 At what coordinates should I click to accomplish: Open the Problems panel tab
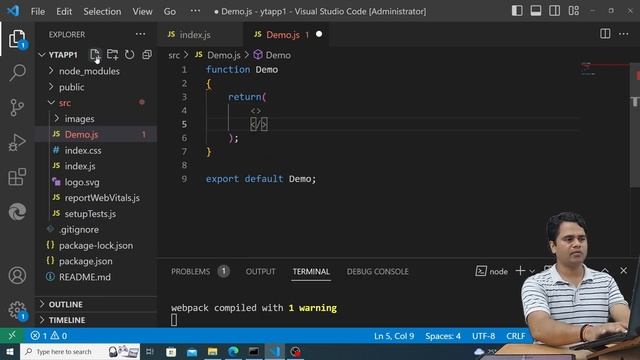pyautogui.click(x=191, y=271)
